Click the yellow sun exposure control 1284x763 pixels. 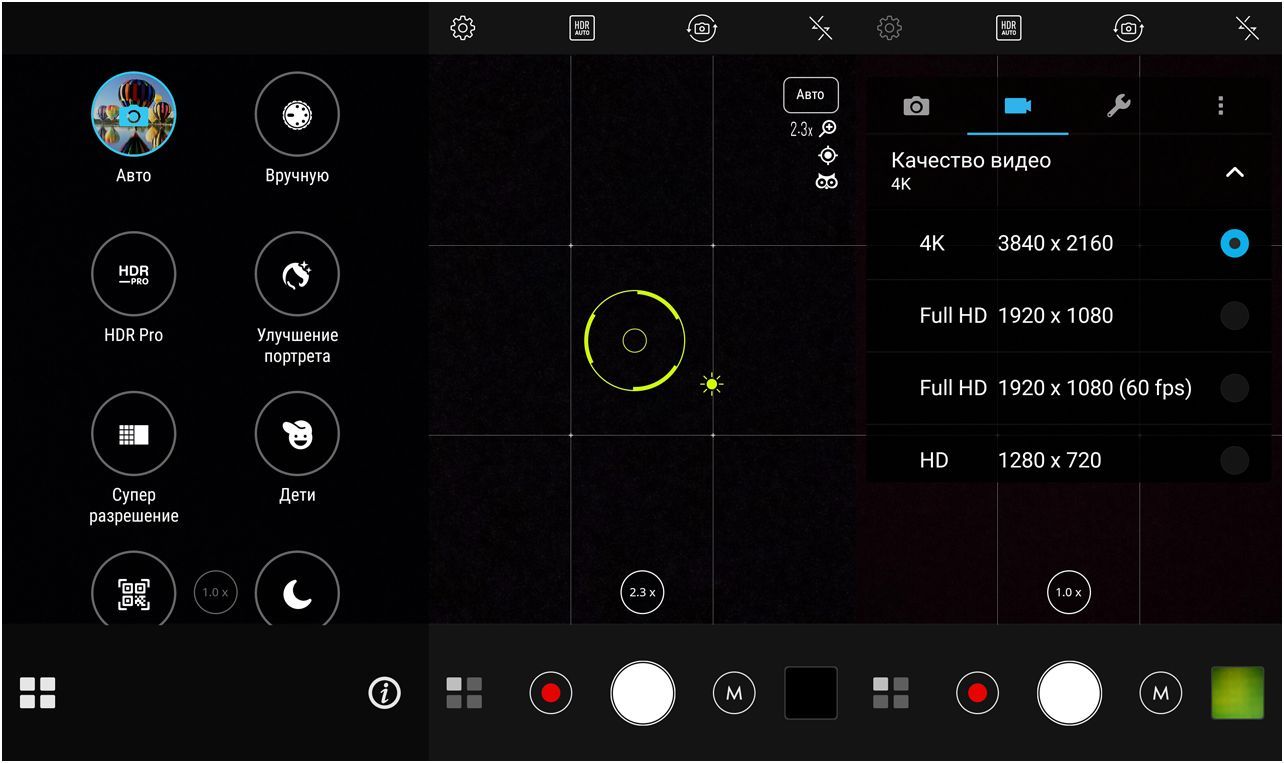711,384
